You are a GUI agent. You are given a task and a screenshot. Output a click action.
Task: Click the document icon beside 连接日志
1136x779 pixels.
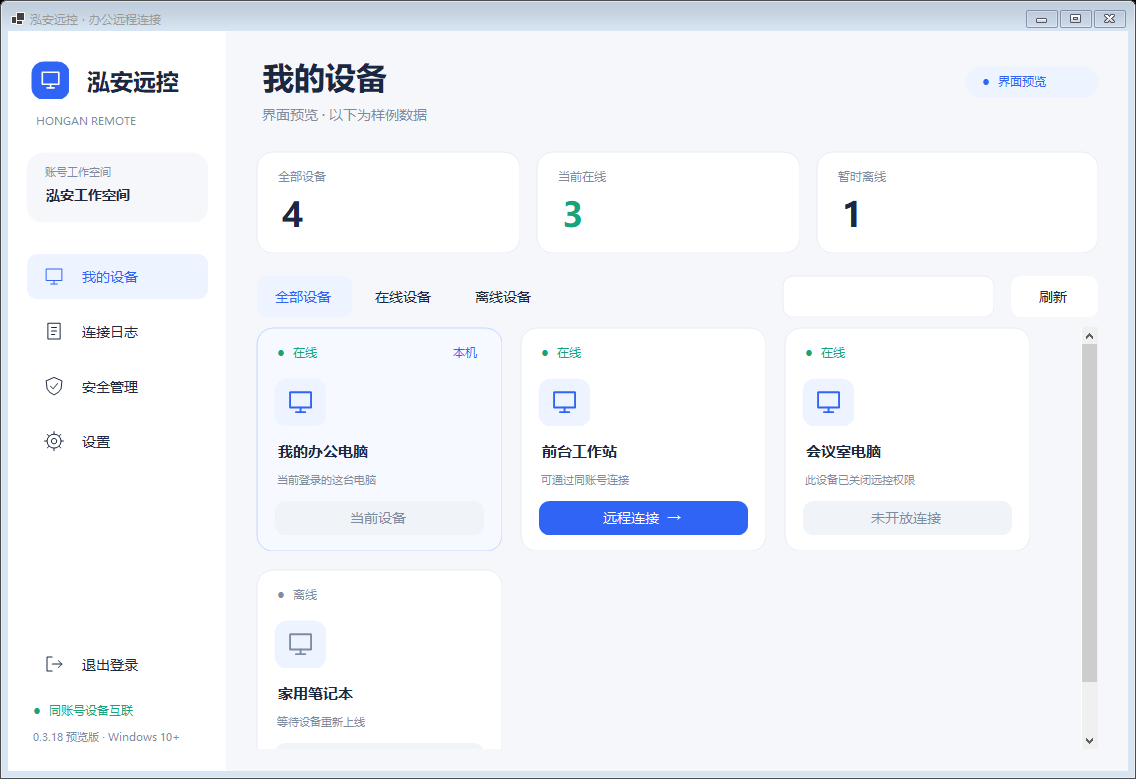point(54,331)
